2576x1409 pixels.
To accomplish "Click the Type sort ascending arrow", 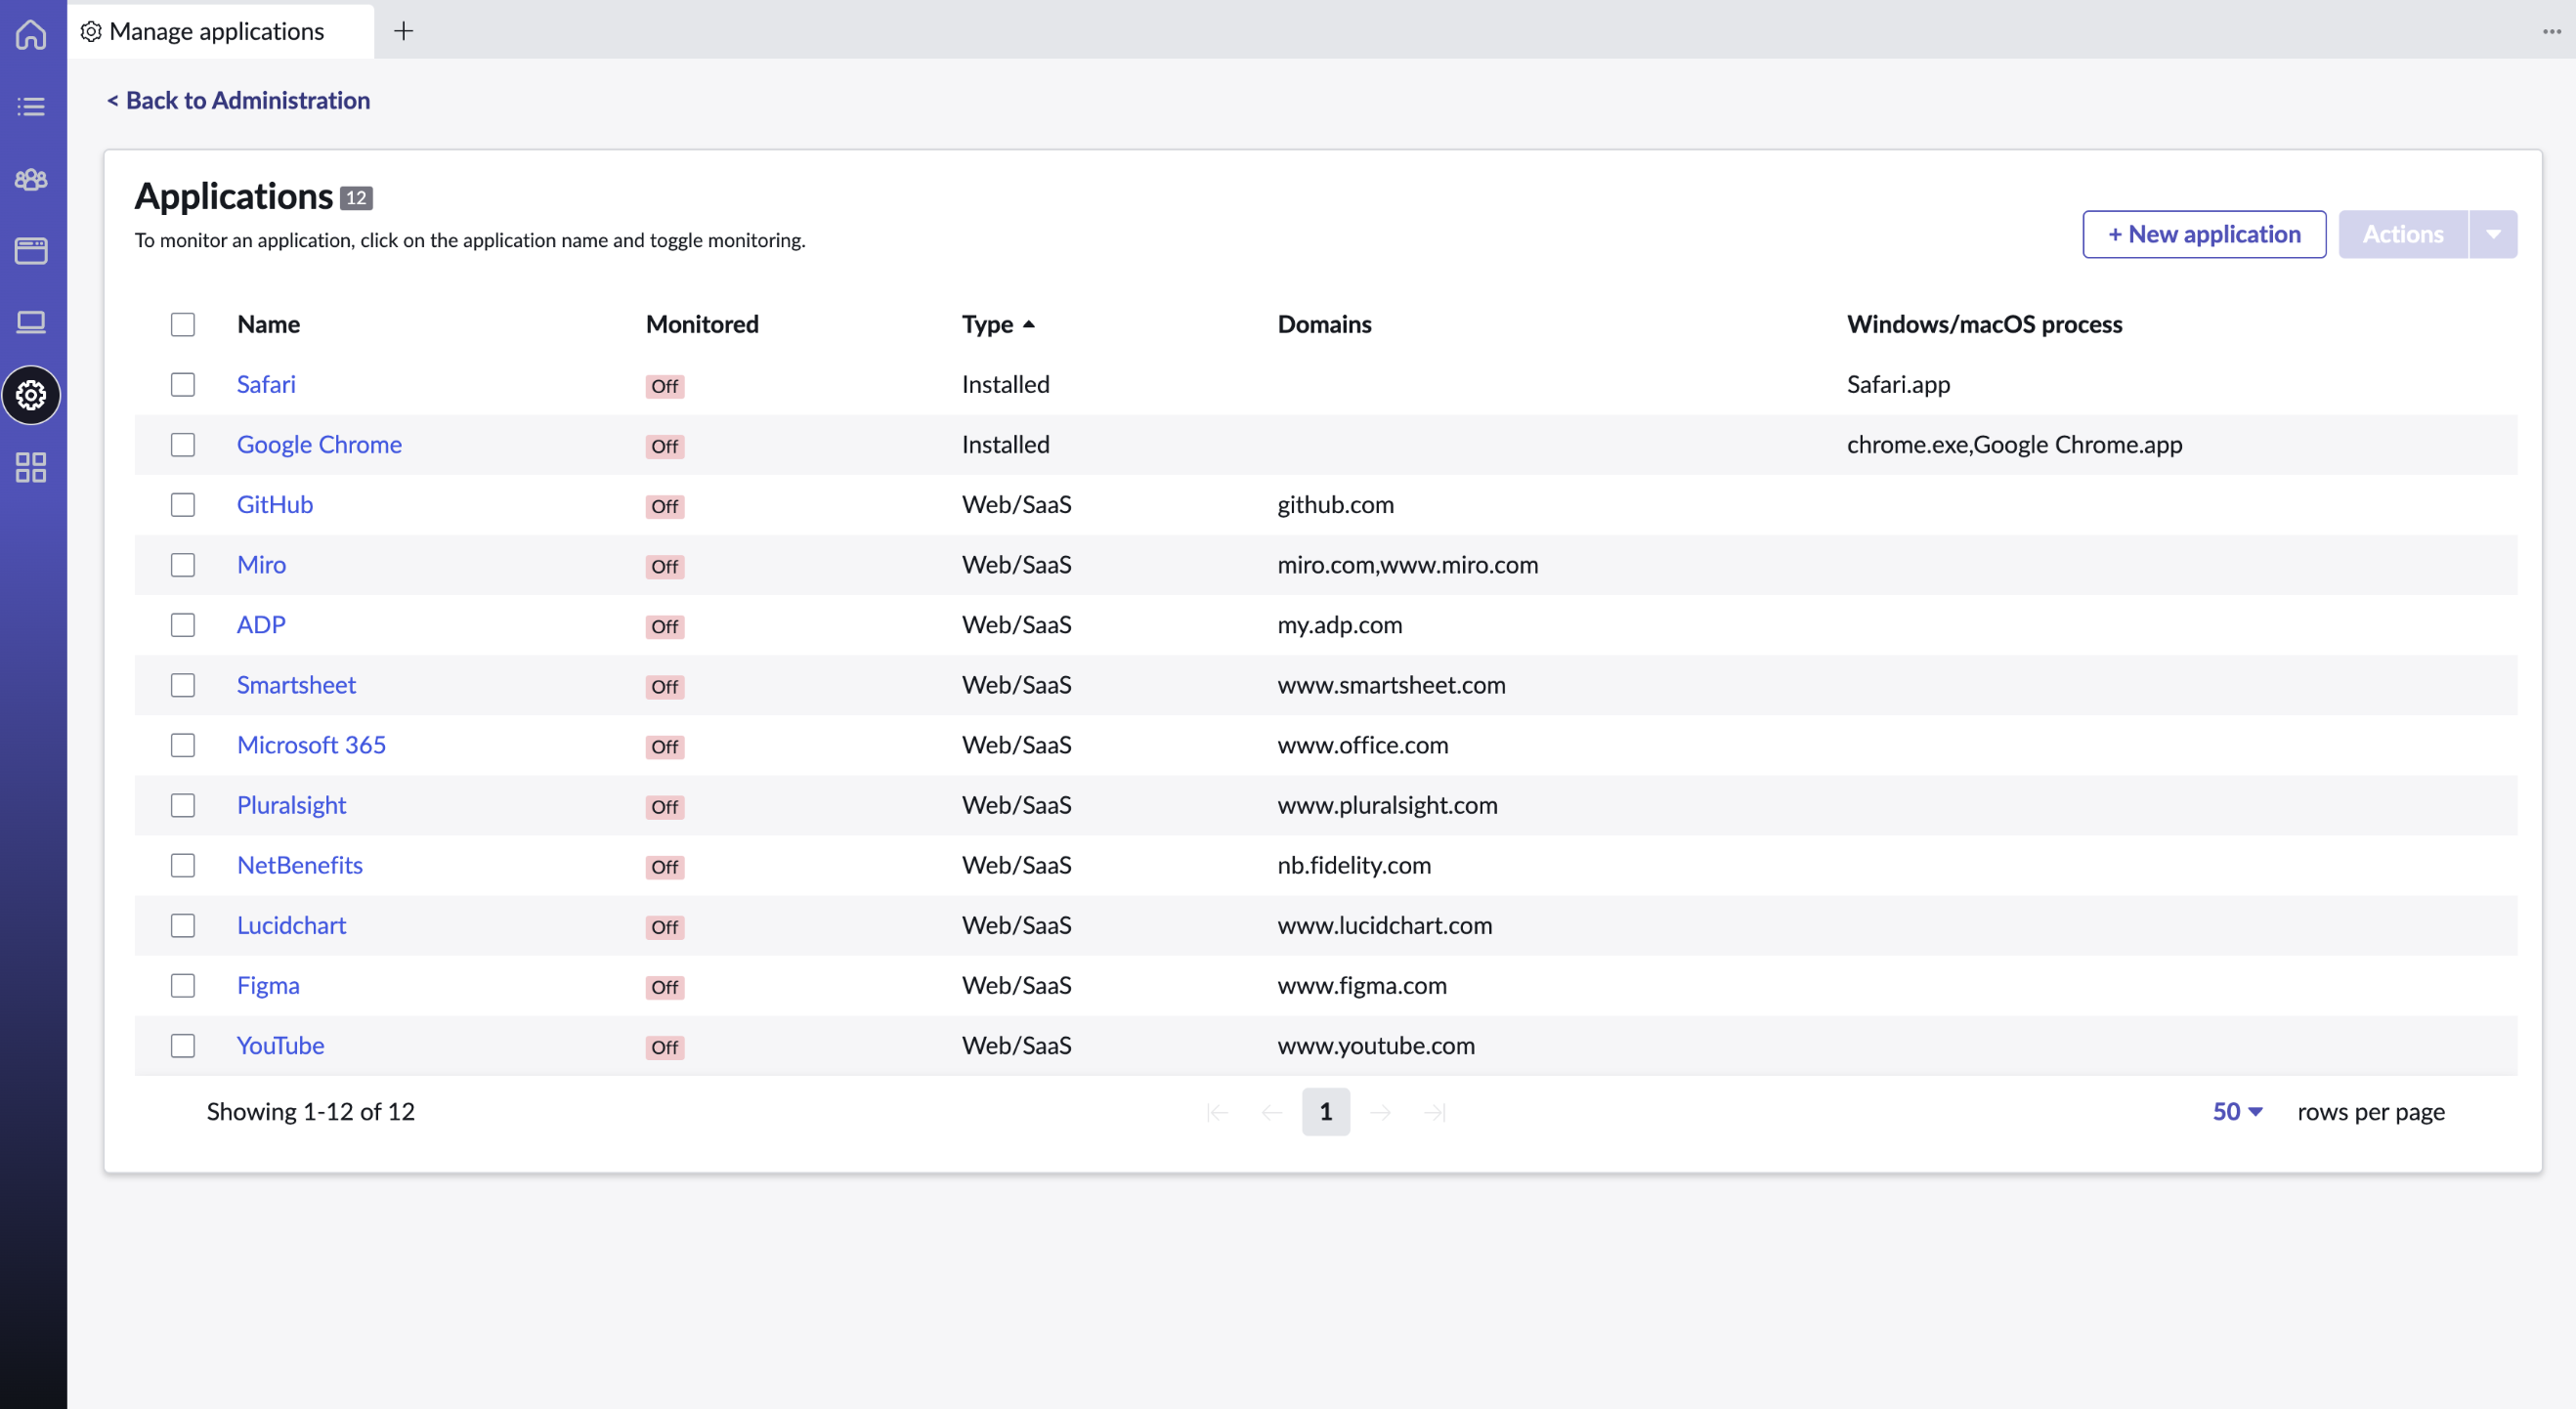I will click(x=1029, y=324).
